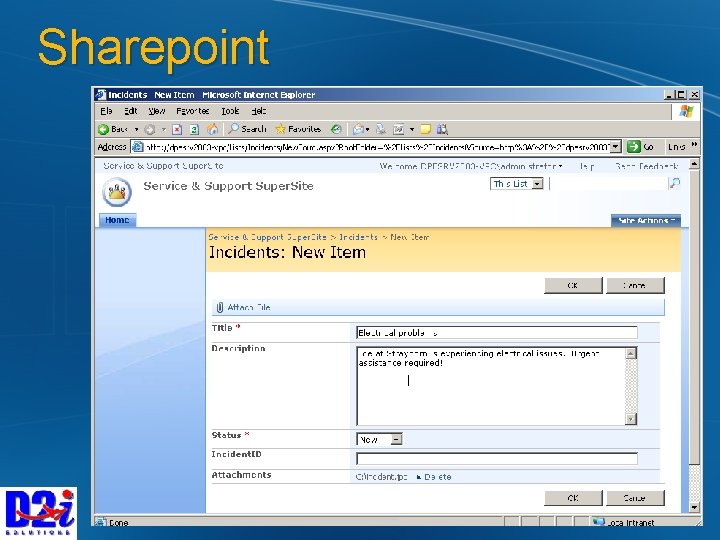Click the Print icon in the toolbar
720x540 pixels.
tap(381, 129)
